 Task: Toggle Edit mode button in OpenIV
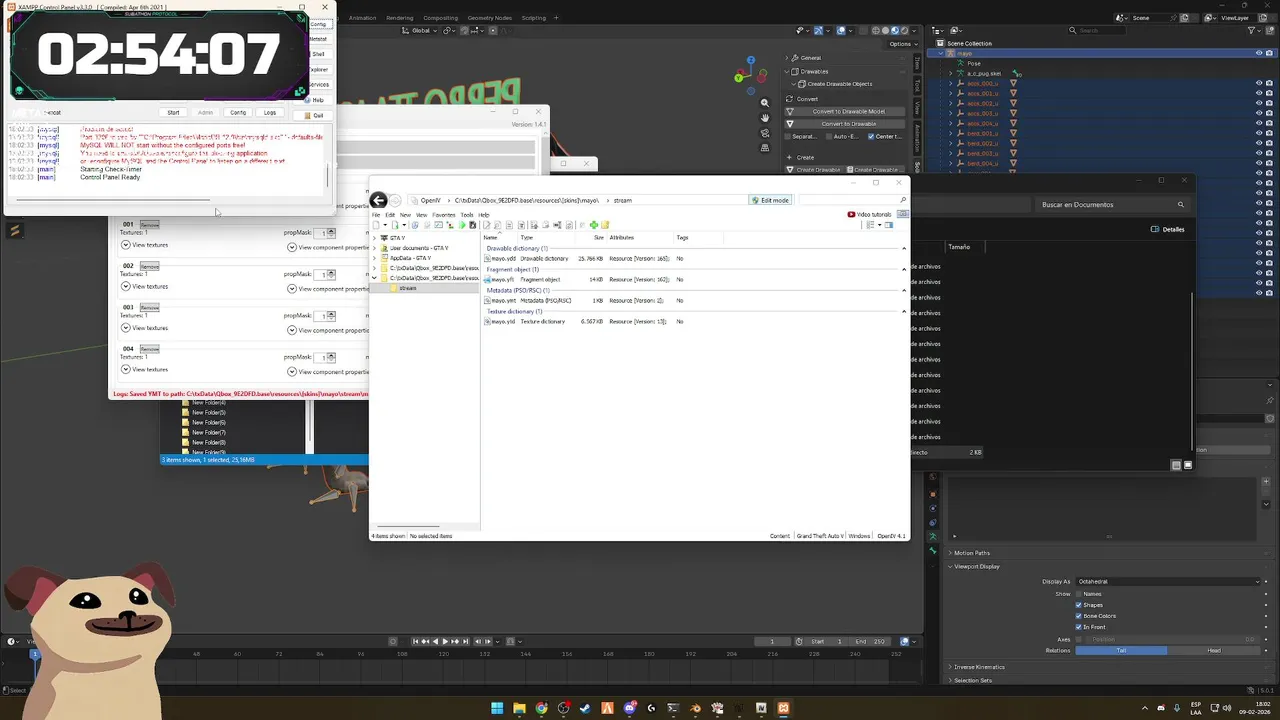[770, 200]
